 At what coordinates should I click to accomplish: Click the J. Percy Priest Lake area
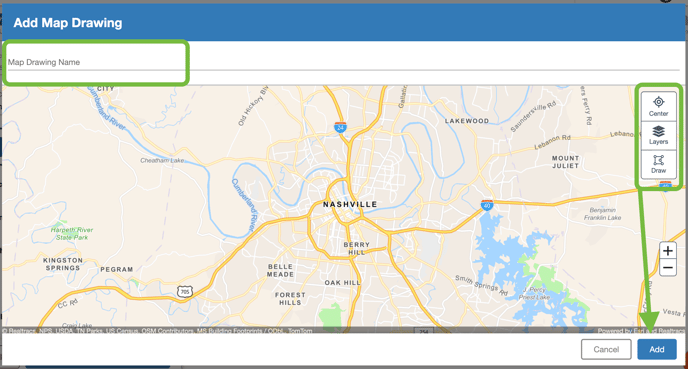pyautogui.click(x=534, y=294)
